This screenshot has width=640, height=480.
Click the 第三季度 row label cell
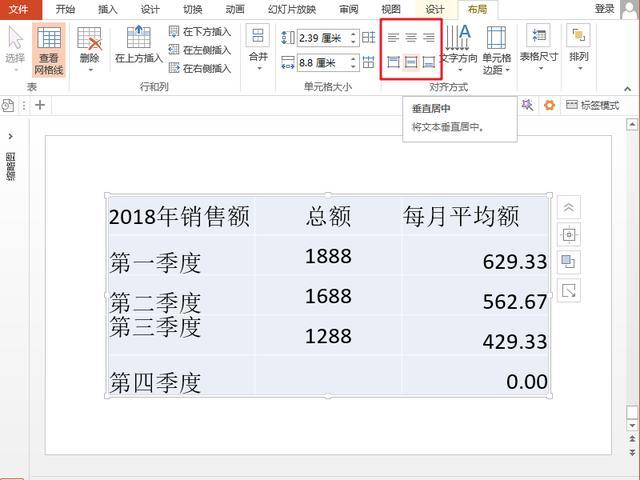tap(181, 336)
